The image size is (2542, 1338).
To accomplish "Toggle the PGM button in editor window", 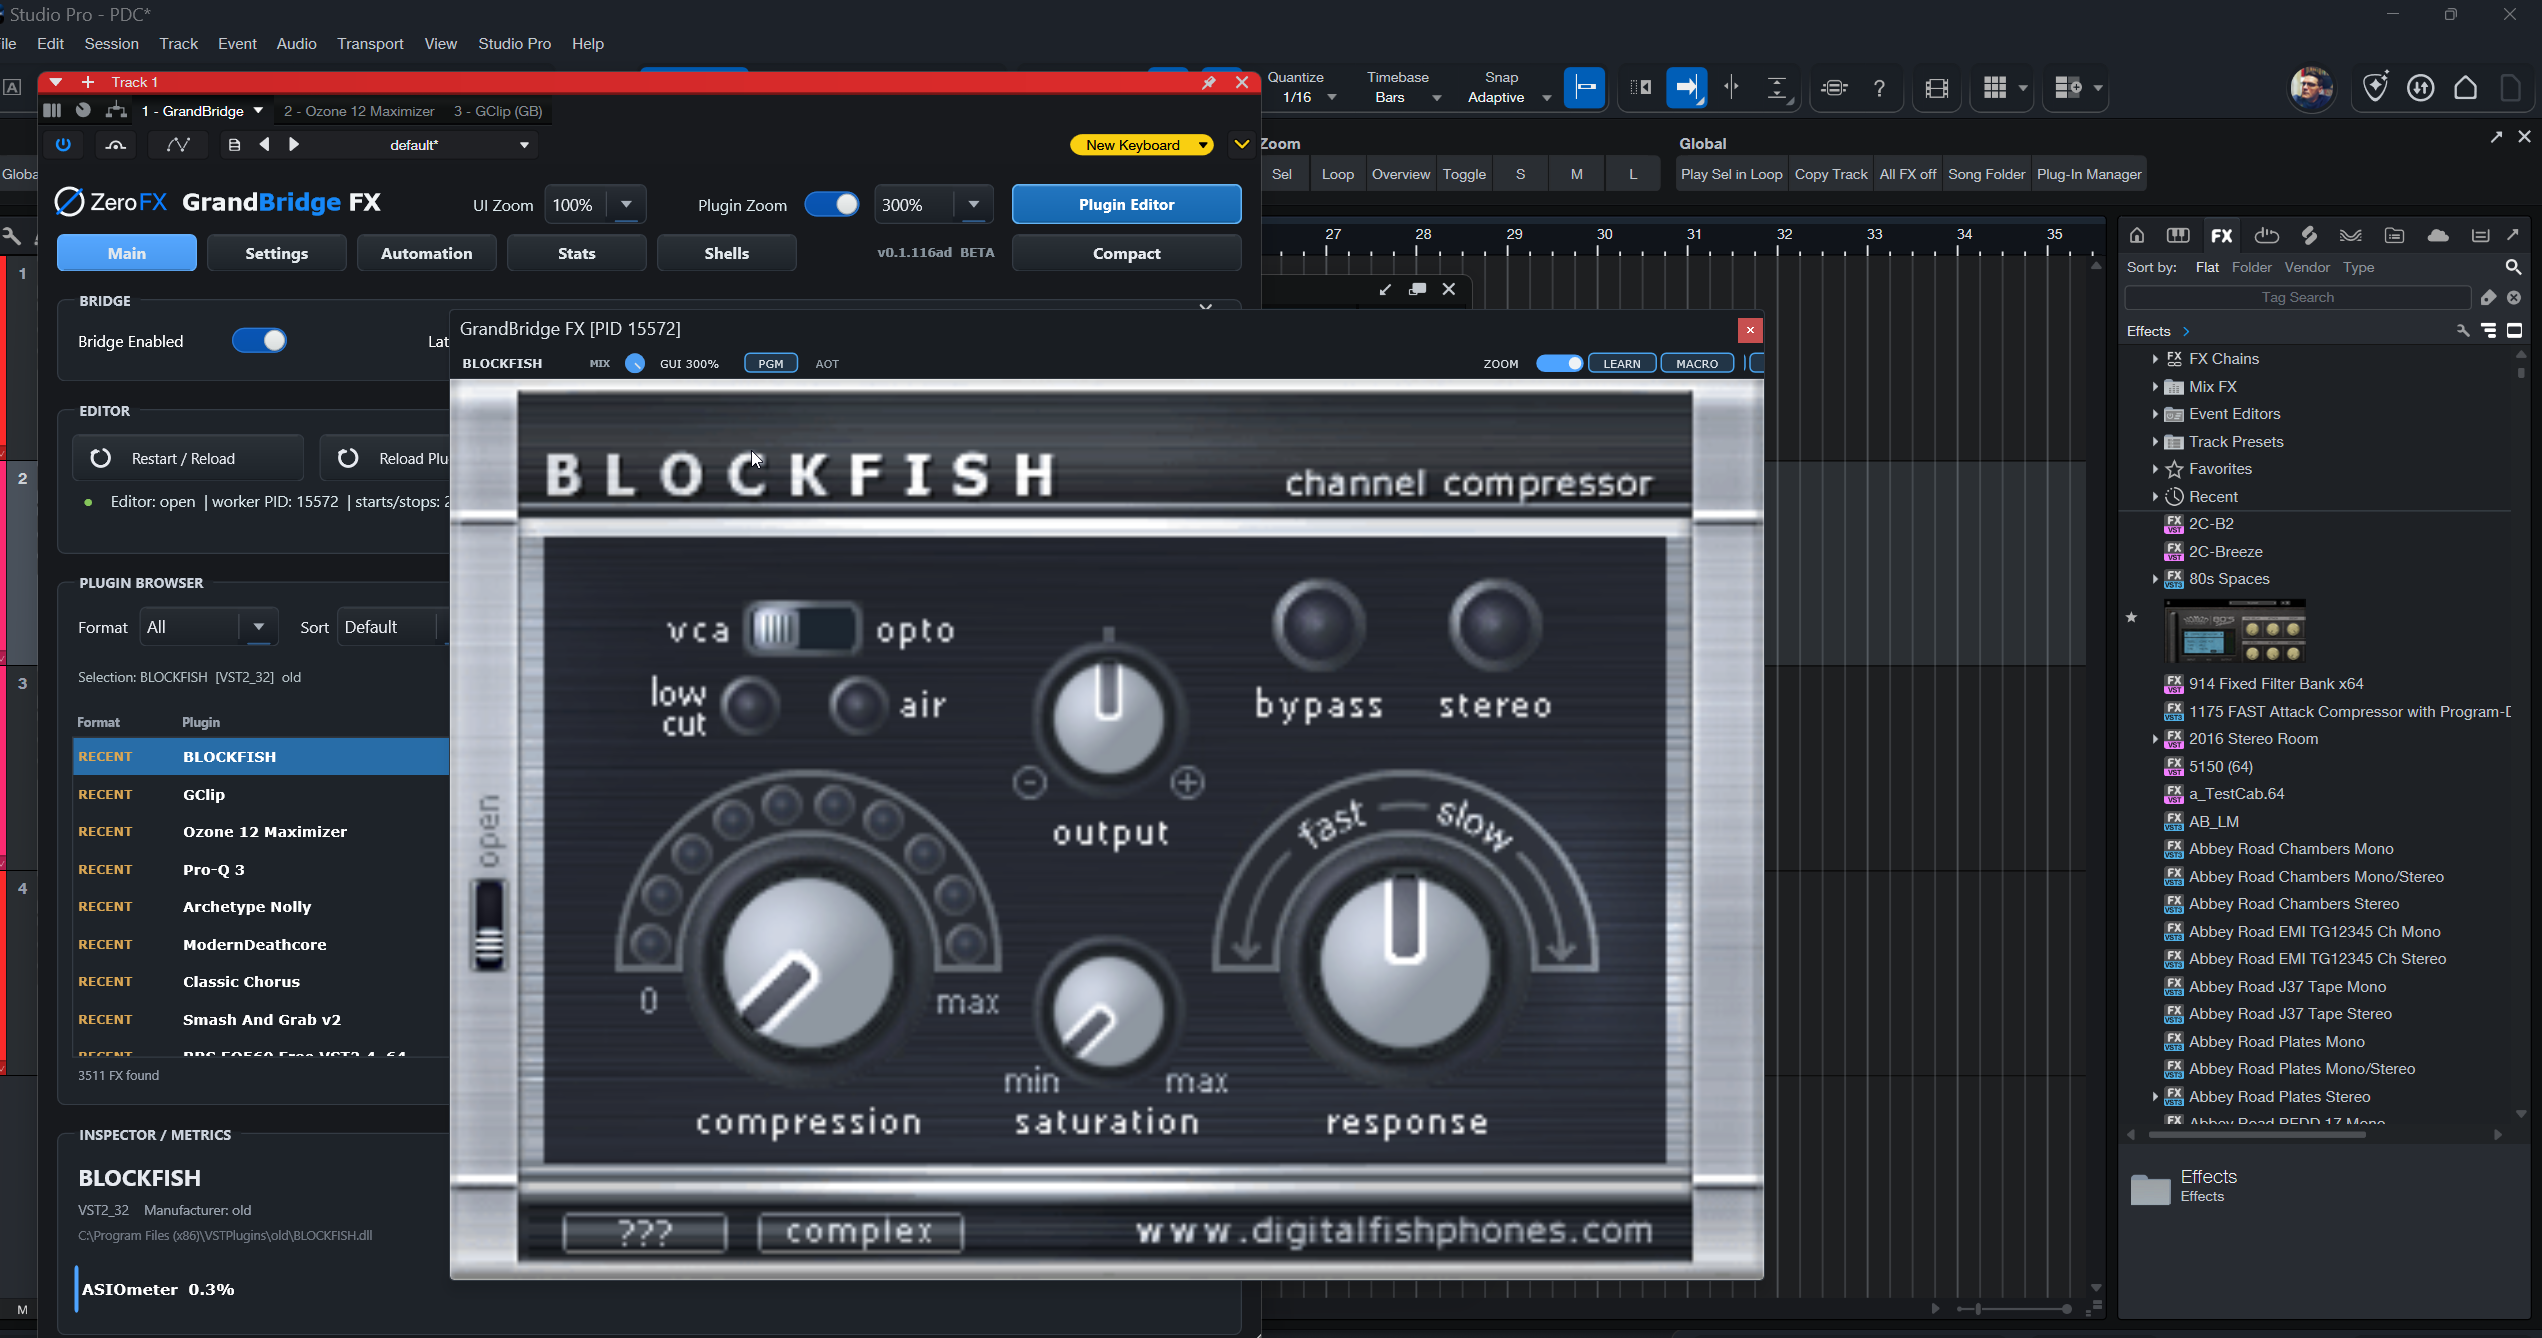I will (x=771, y=363).
